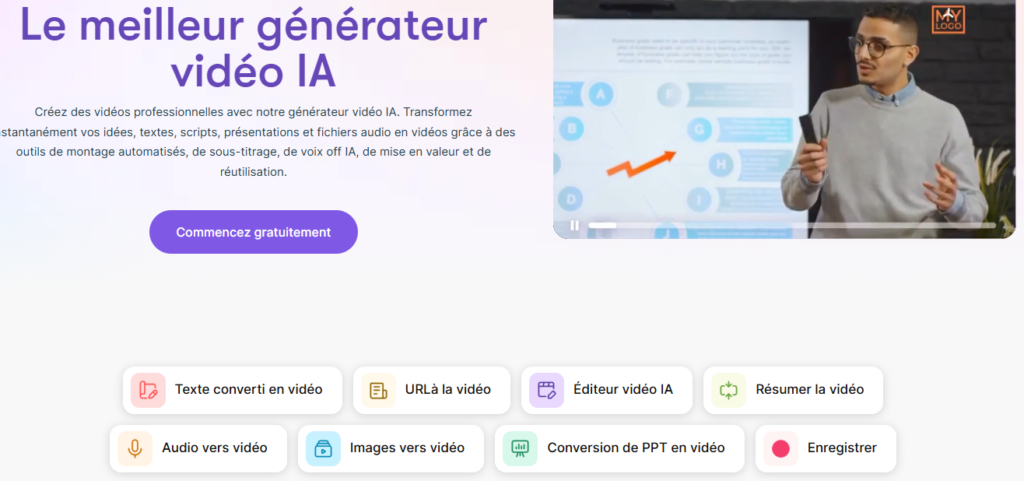1024x481 pixels.
Task: Select the Enregistrer text label
Action: tap(841, 448)
